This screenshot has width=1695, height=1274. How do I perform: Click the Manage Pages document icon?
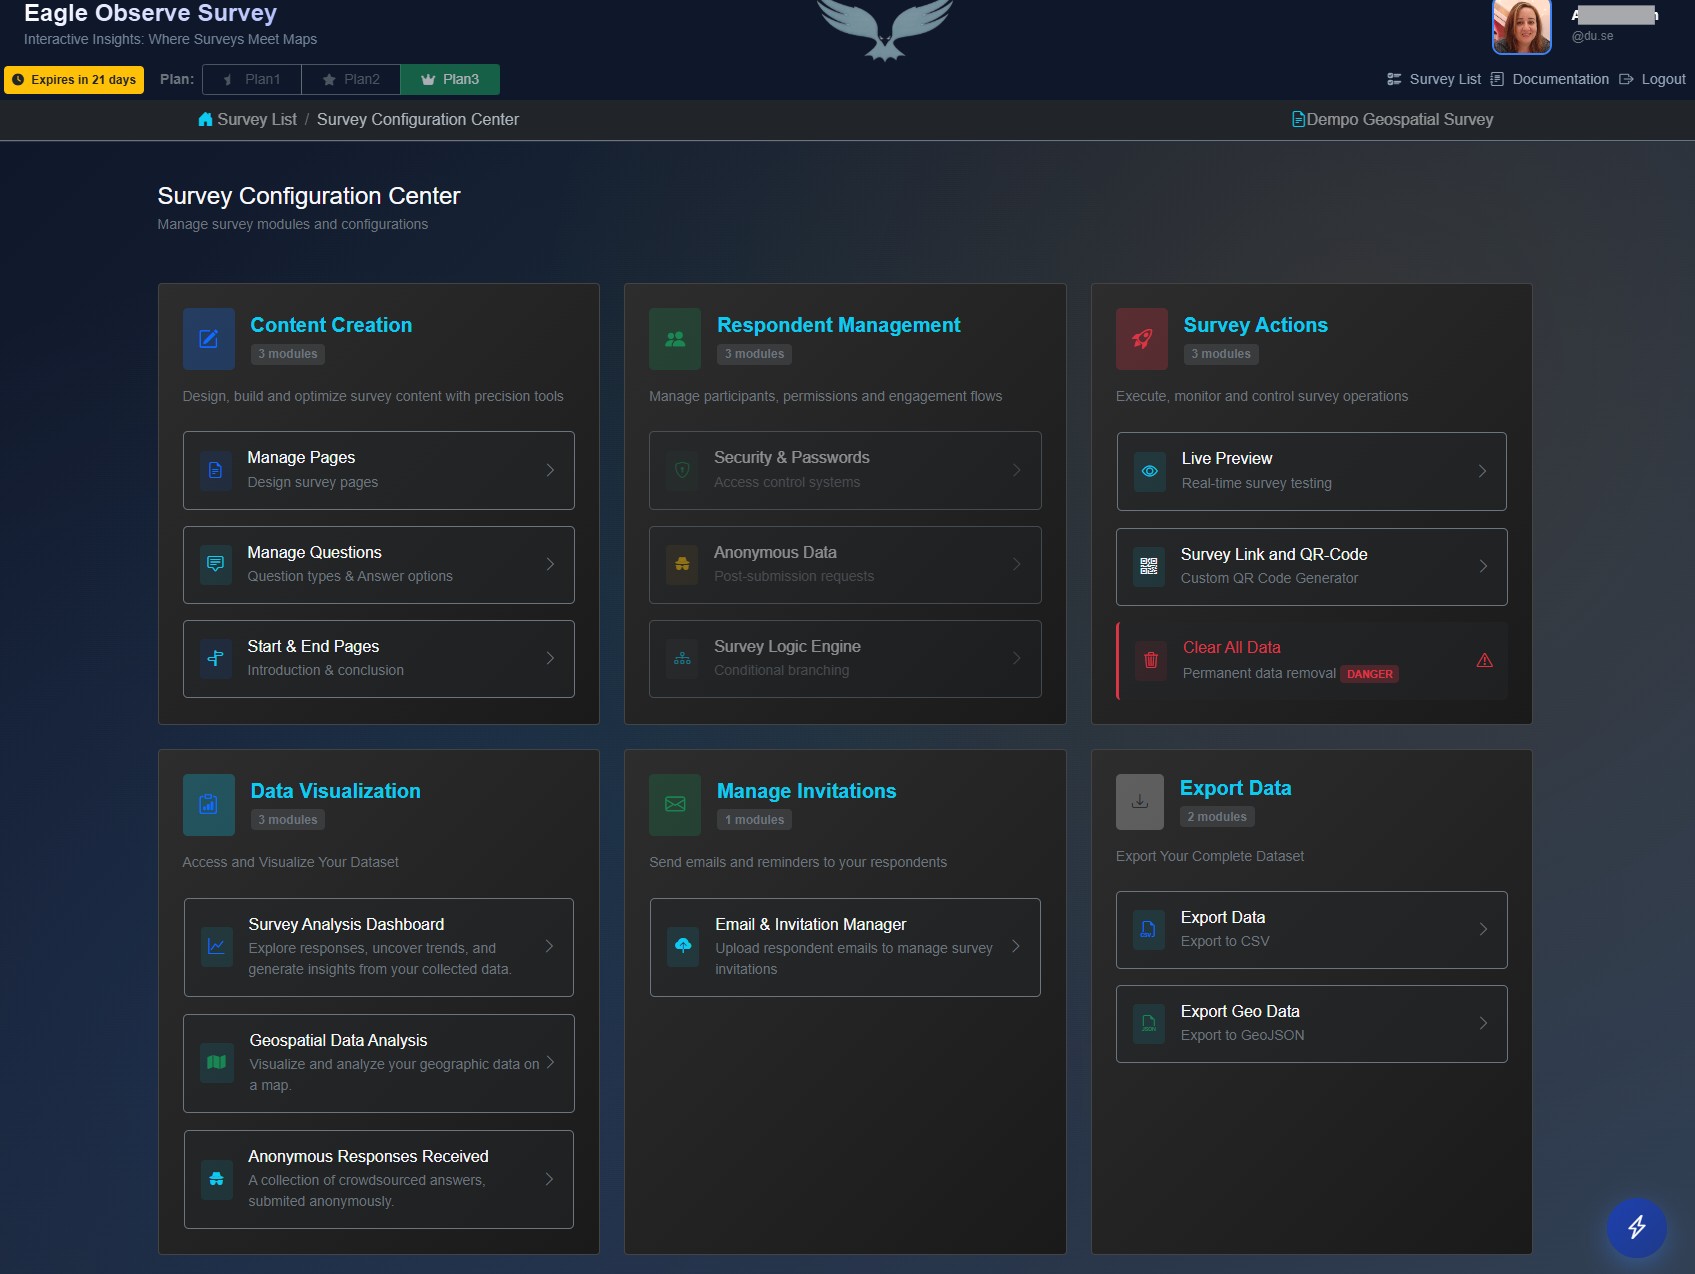[215, 470]
